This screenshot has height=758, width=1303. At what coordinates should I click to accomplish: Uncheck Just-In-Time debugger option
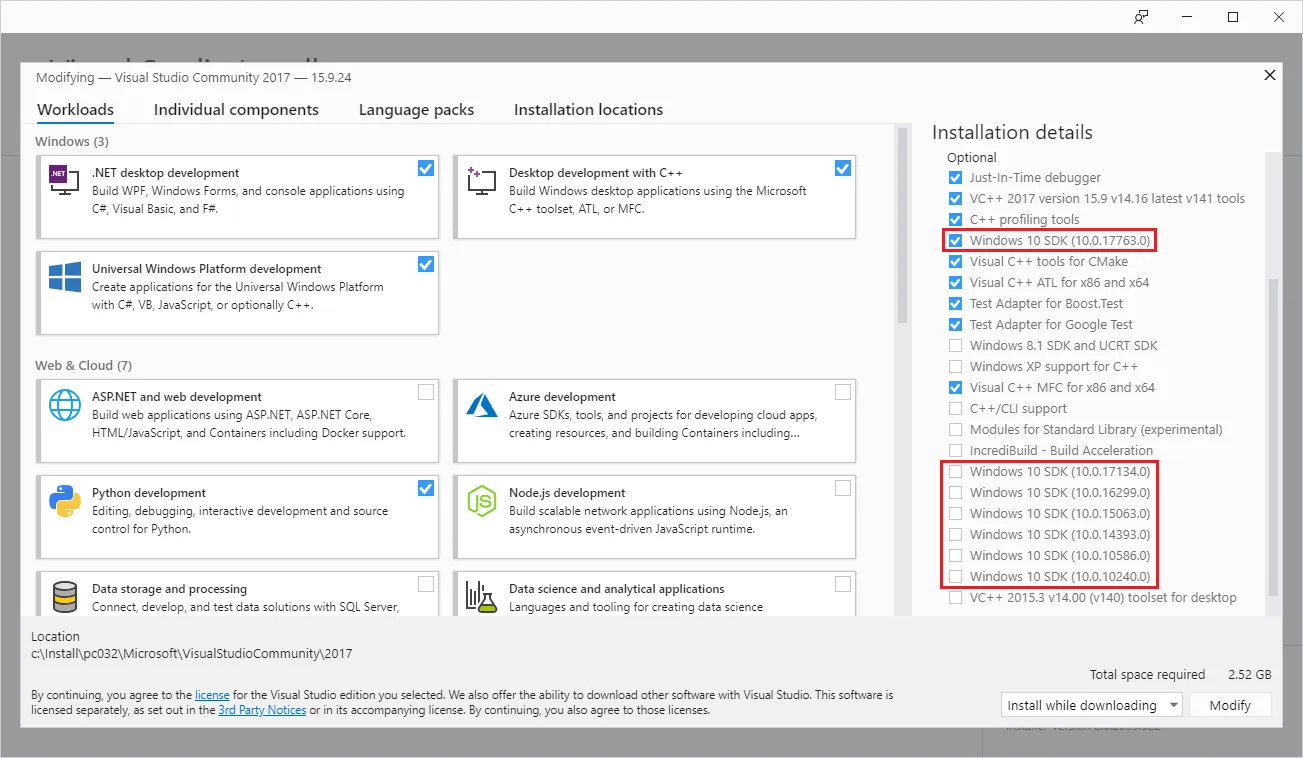(955, 178)
